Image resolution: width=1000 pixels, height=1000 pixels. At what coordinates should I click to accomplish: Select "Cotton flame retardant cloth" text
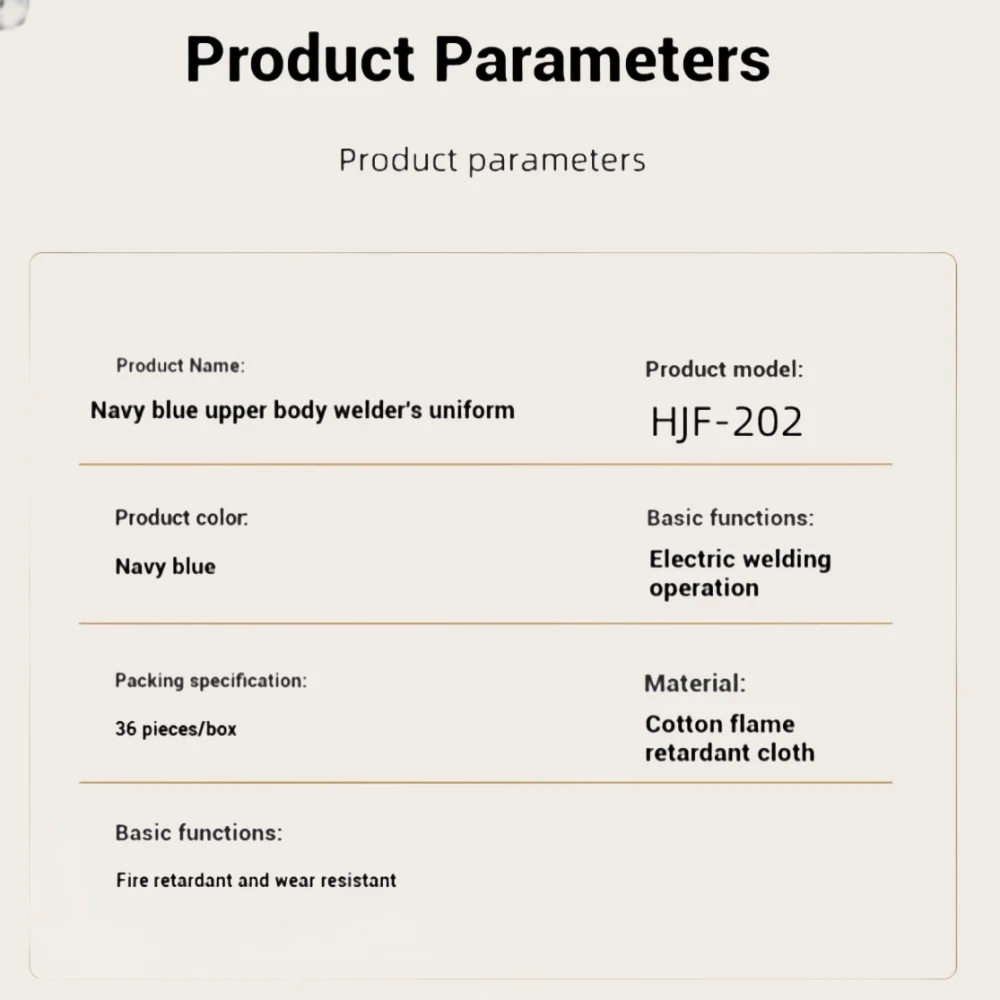pyautogui.click(x=729, y=738)
